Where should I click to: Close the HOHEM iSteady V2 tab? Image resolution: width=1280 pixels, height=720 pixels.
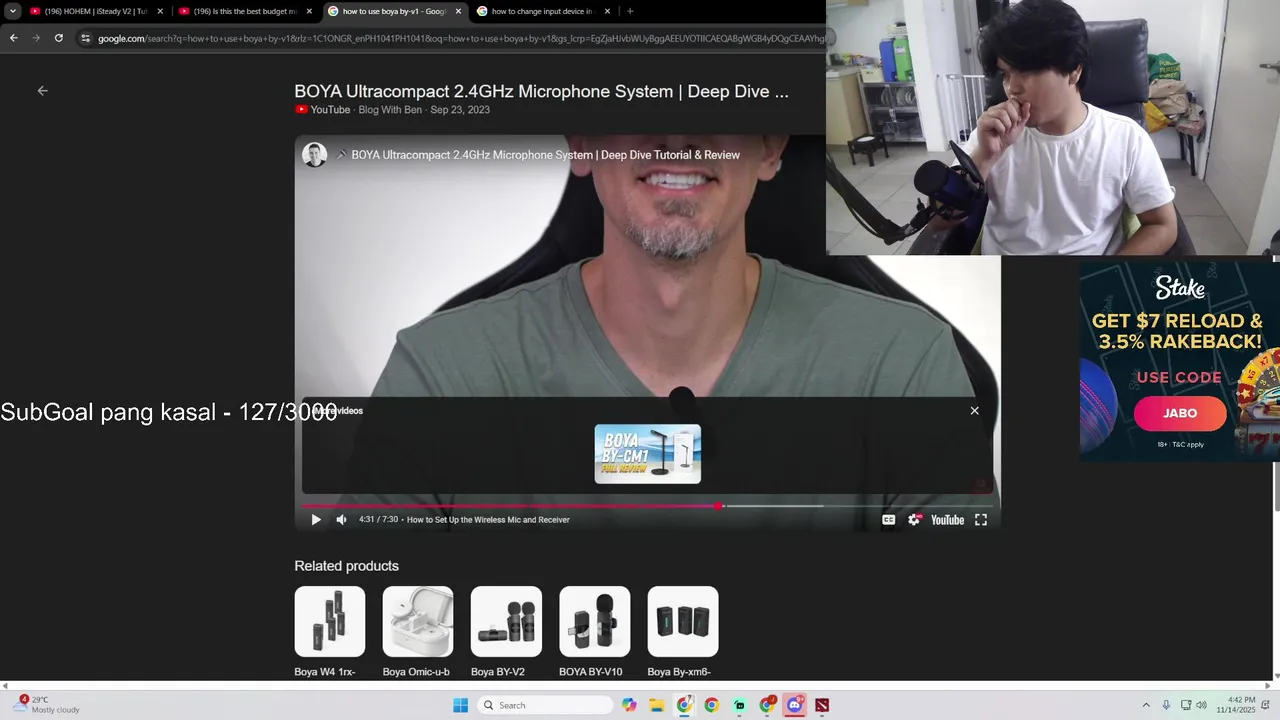pyautogui.click(x=160, y=11)
